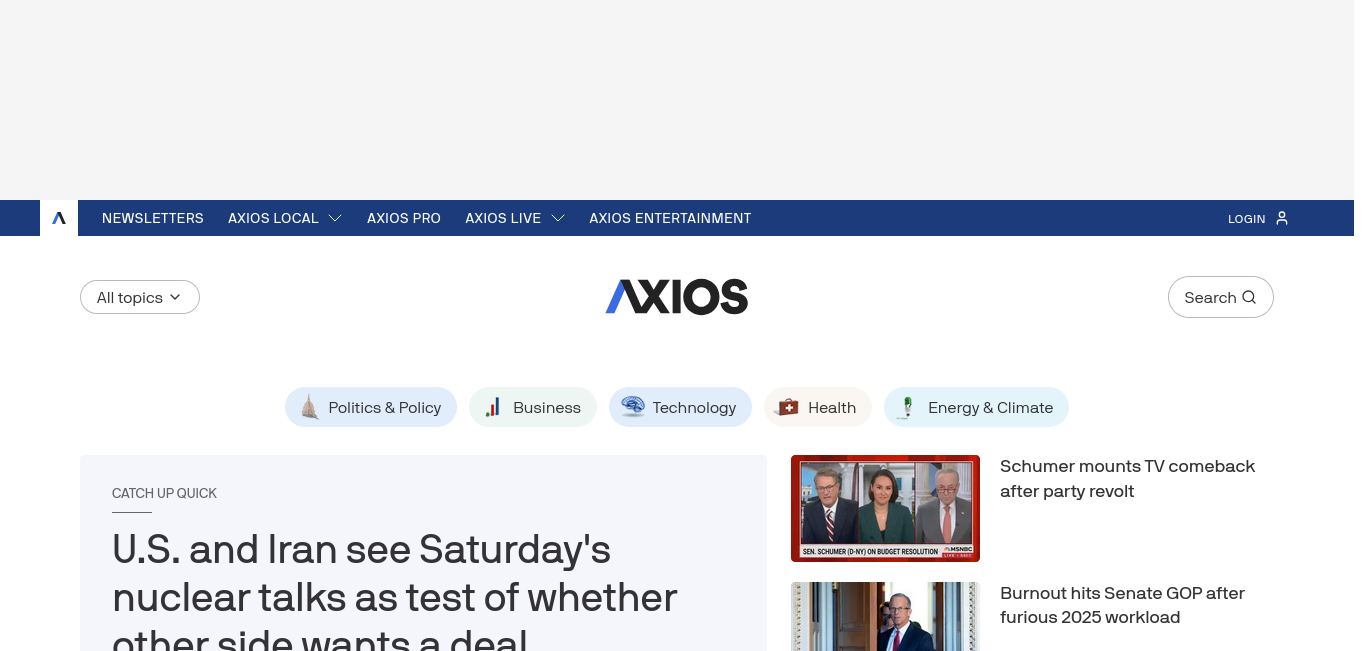
Task: Click the large Axios logo
Action: (677, 297)
